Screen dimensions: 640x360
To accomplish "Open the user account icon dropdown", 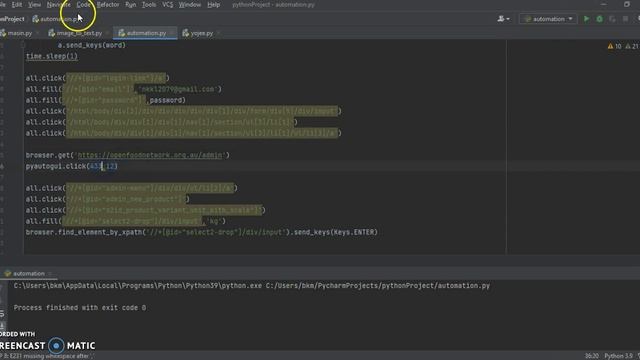I will pos(503,19).
